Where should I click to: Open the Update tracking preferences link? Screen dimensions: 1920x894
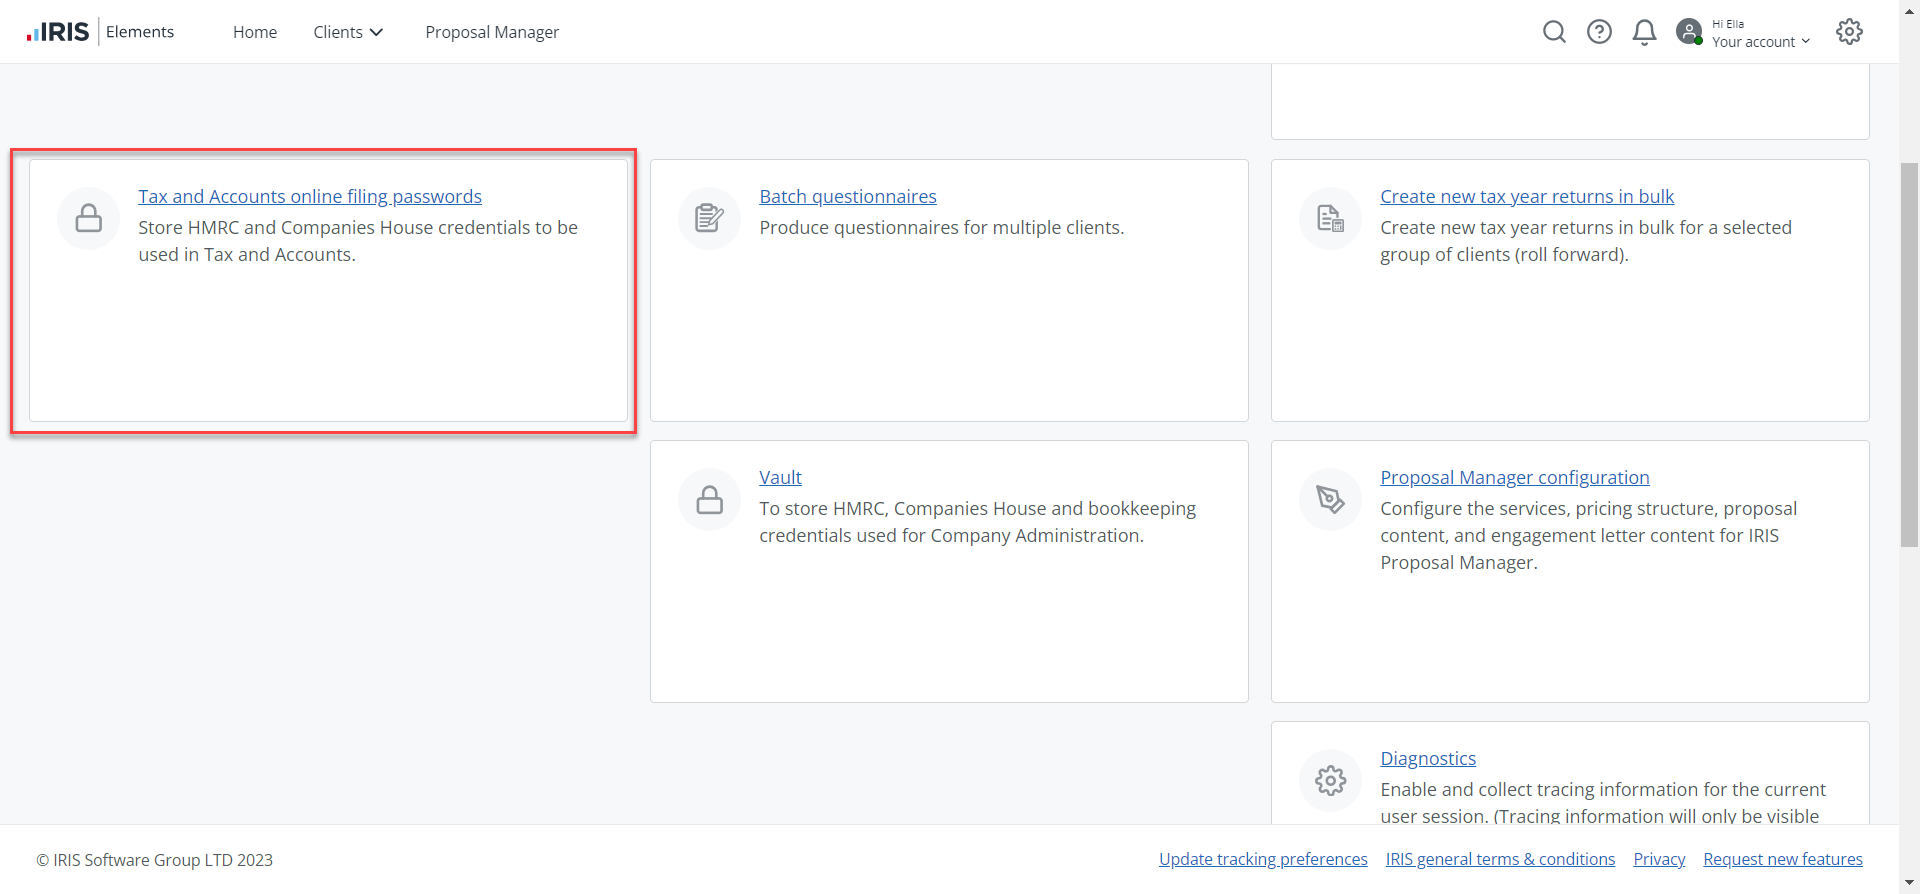pos(1263,859)
